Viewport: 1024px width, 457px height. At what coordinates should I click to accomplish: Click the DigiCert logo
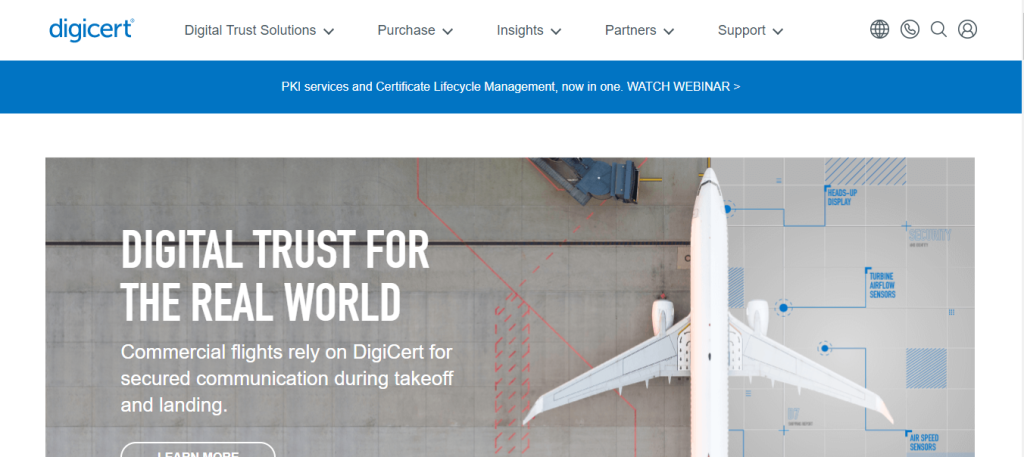coord(91,30)
